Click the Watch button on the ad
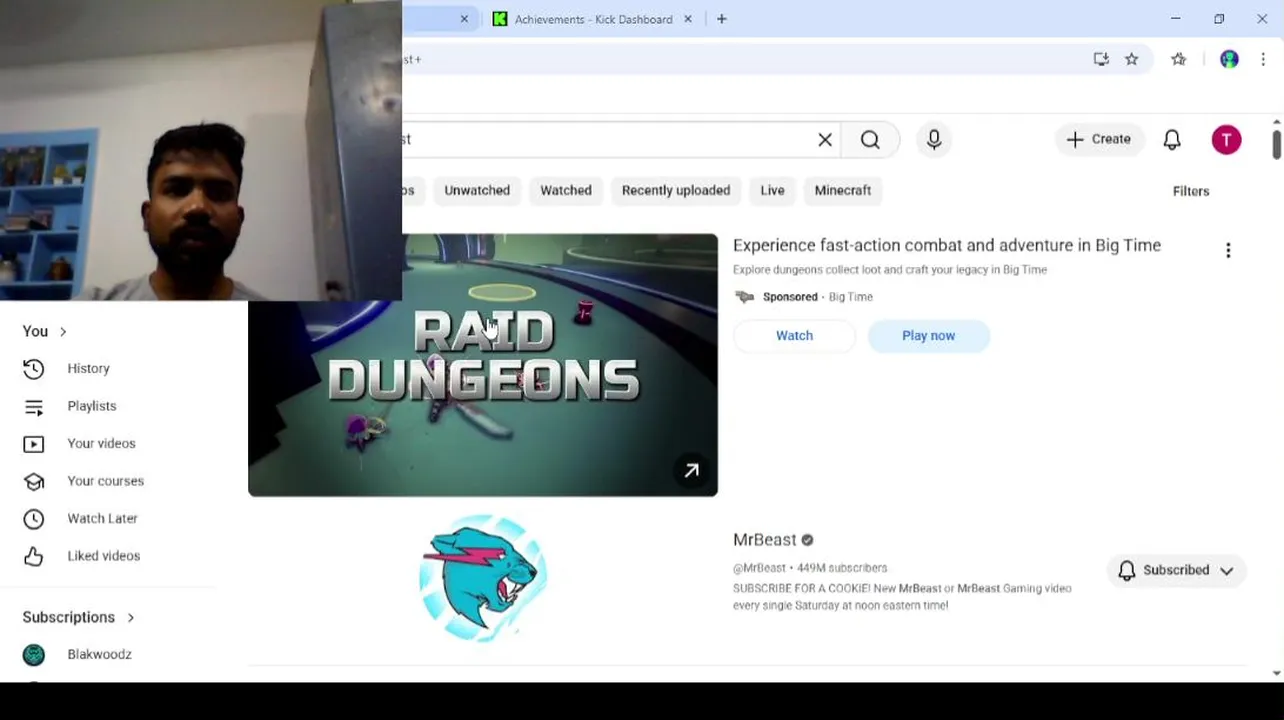Image resolution: width=1284 pixels, height=720 pixels. point(794,336)
